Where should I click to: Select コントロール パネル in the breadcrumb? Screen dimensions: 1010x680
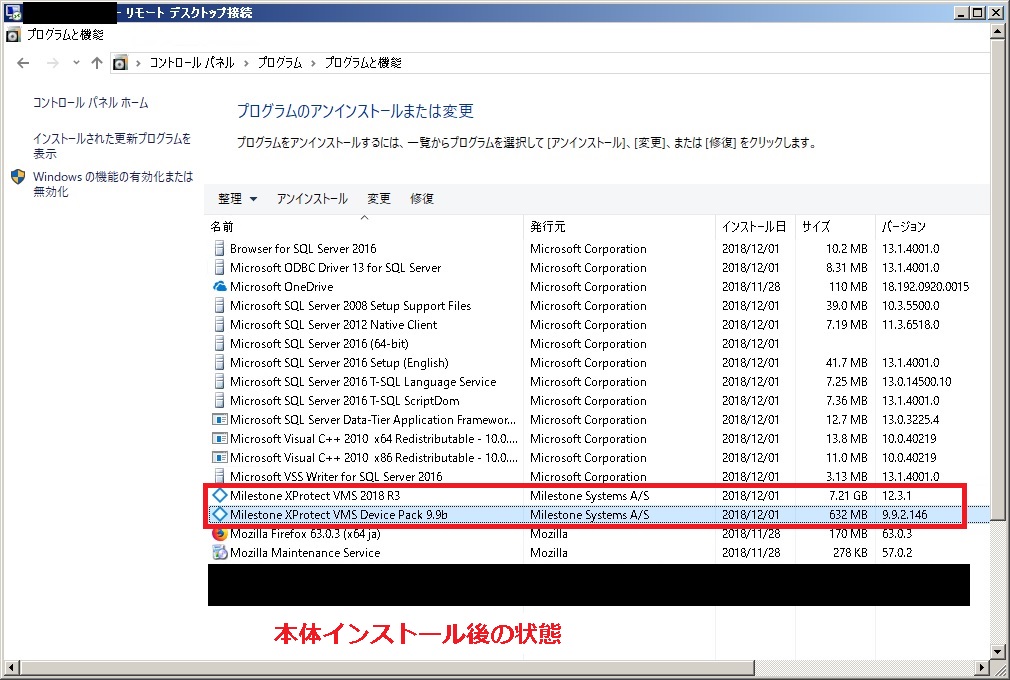[192, 63]
